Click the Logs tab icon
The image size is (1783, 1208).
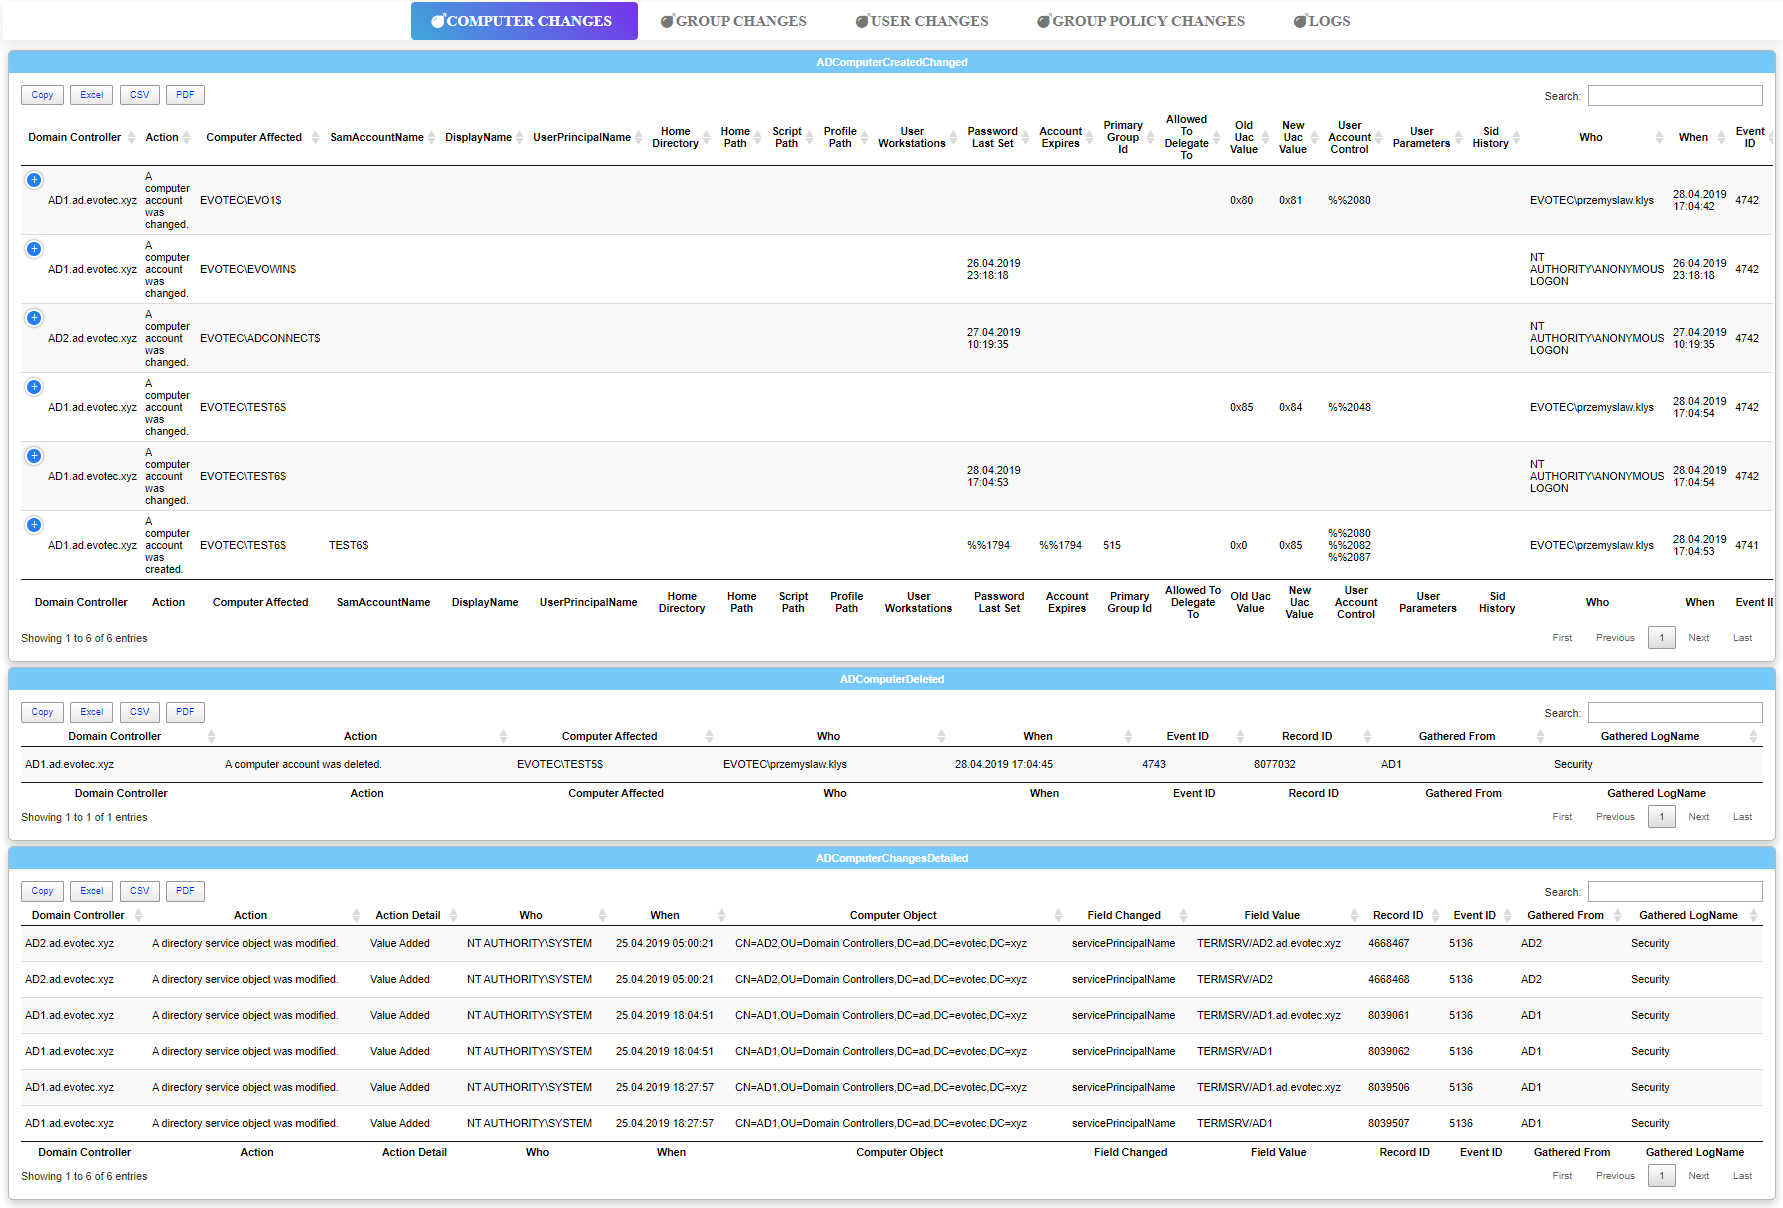coord(1300,20)
